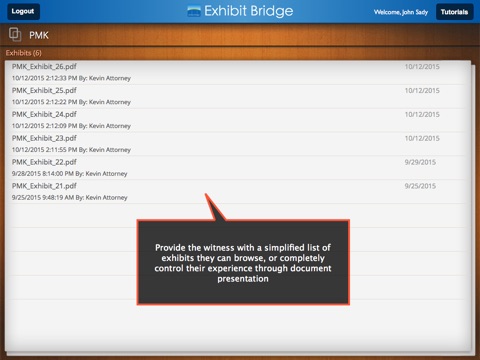Click the Exhibits (6) header
Image resolution: width=480 pixels, height=360 pixels.
pyautogui.click(x=24, y=53)
